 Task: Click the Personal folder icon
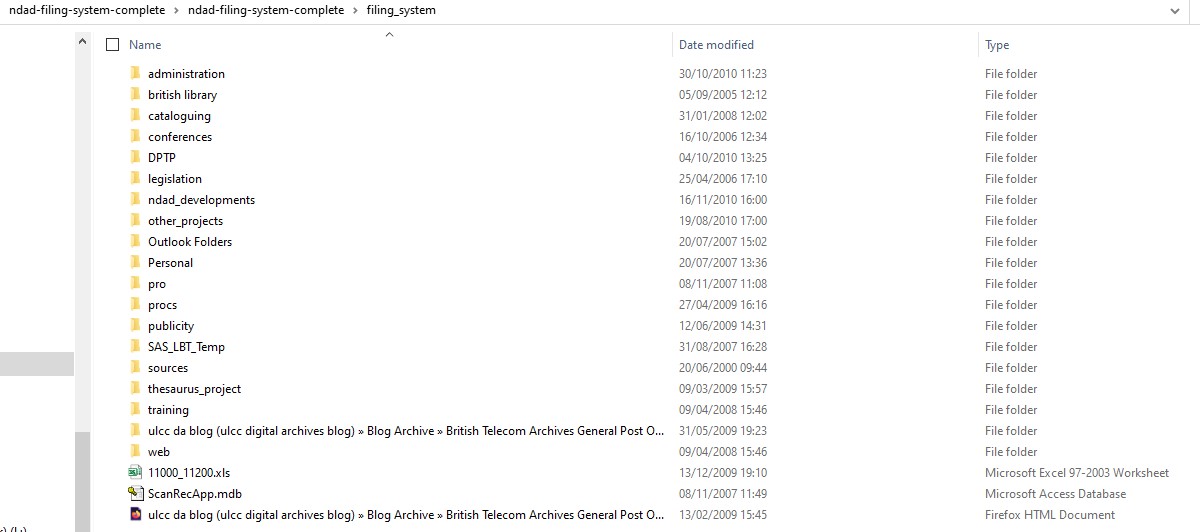(x=136, y=262)
